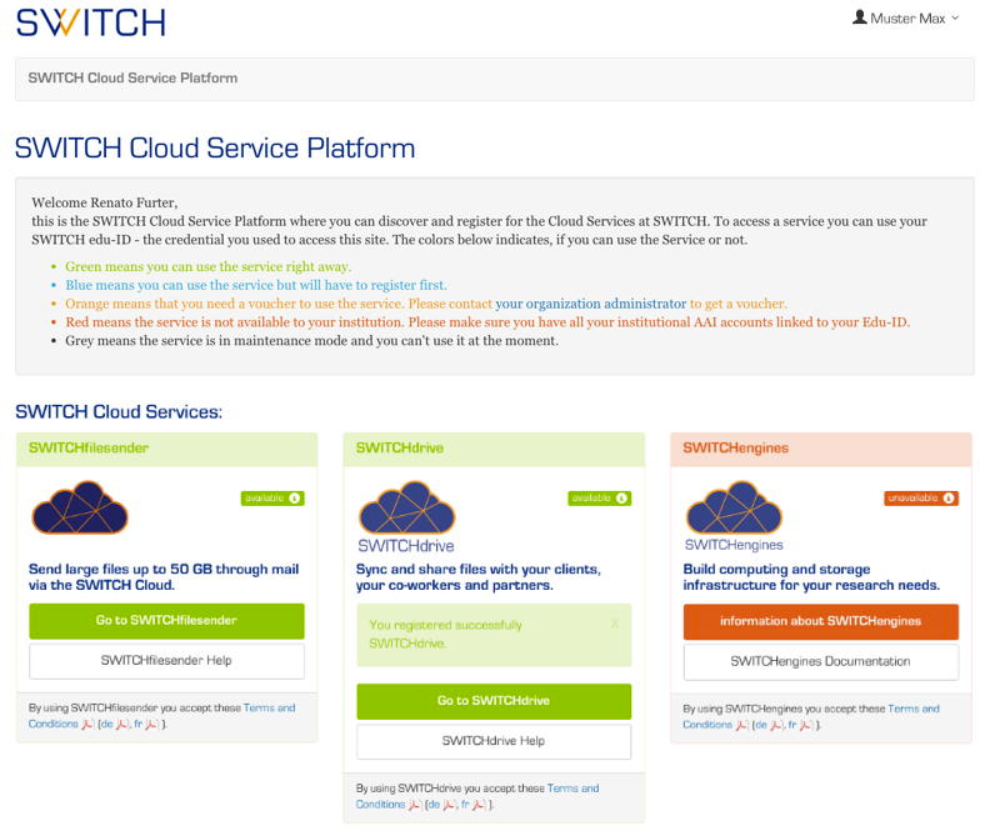Click Information about SWITCHengines button
The width and height of the screenshot is (1000, 836).
[821, 621]
